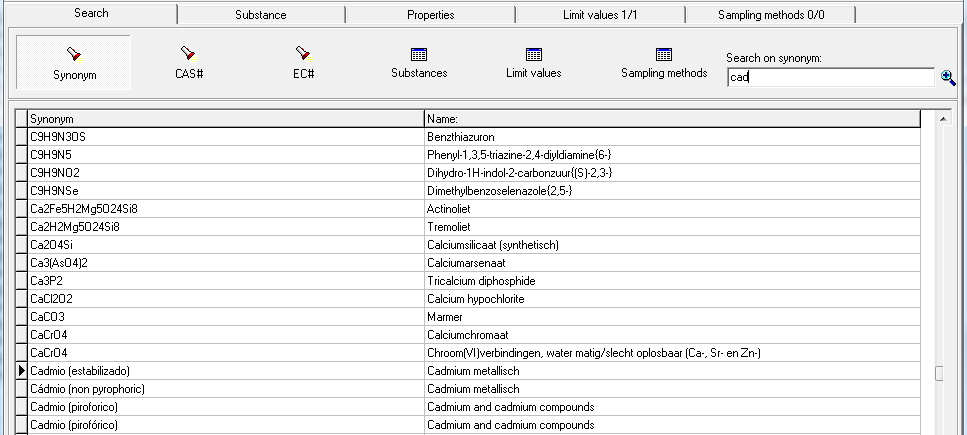Screen dimensions: 967x435
Task: Sort by the Synonym column header
Action: [225, 119]
